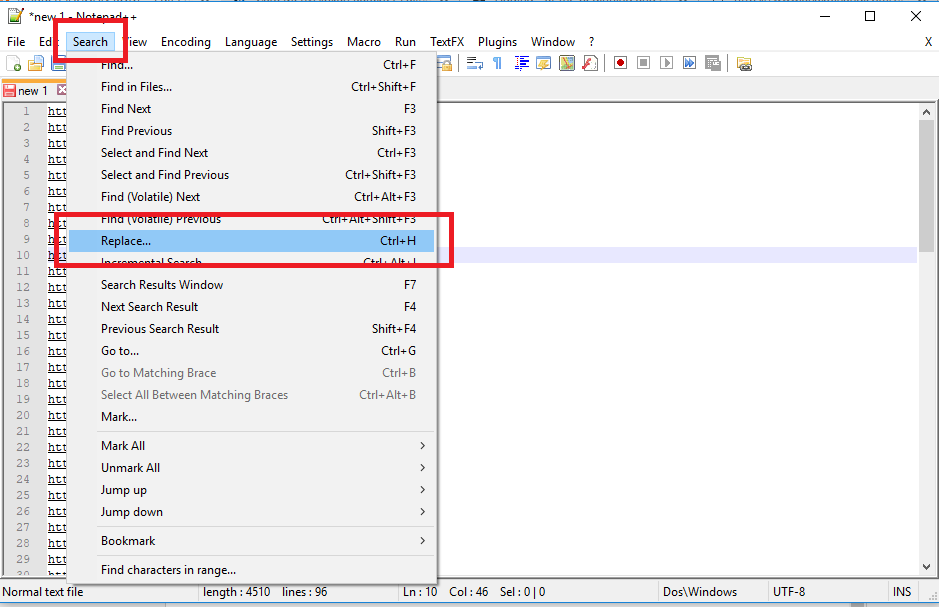Choose Next Search Result entry

pos(252,307)
